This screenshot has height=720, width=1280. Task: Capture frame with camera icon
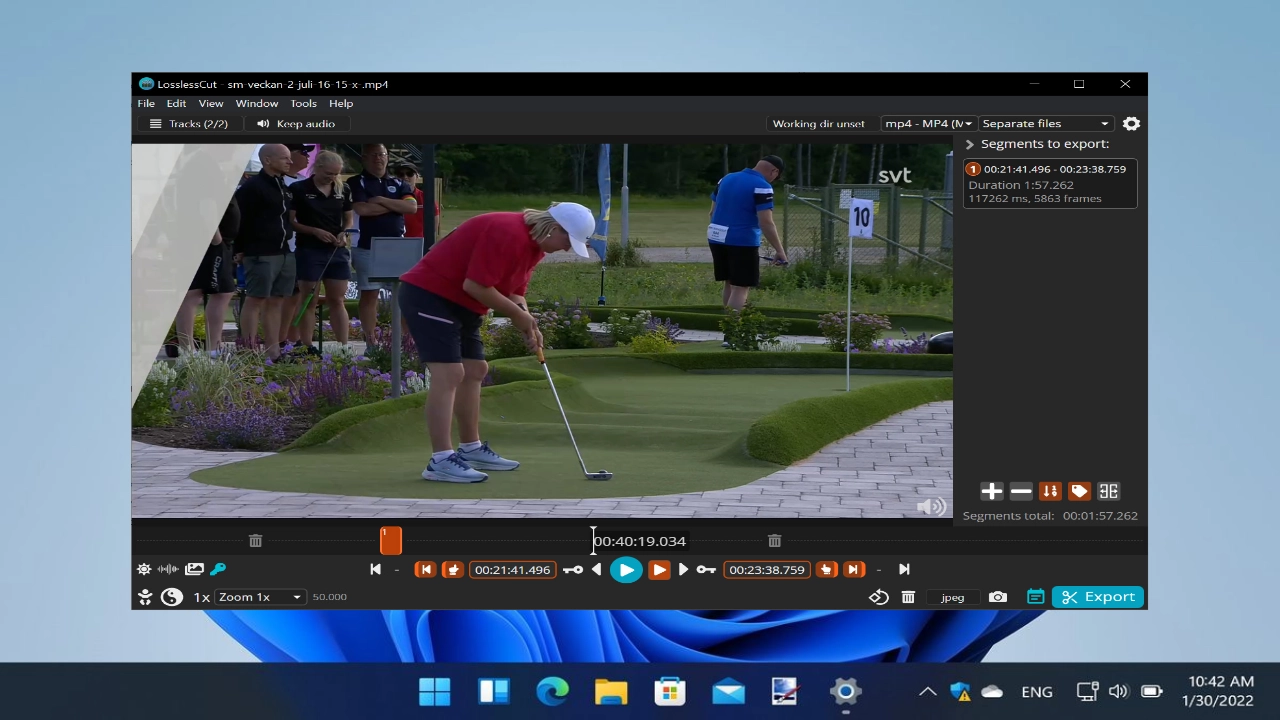point(998,597)
